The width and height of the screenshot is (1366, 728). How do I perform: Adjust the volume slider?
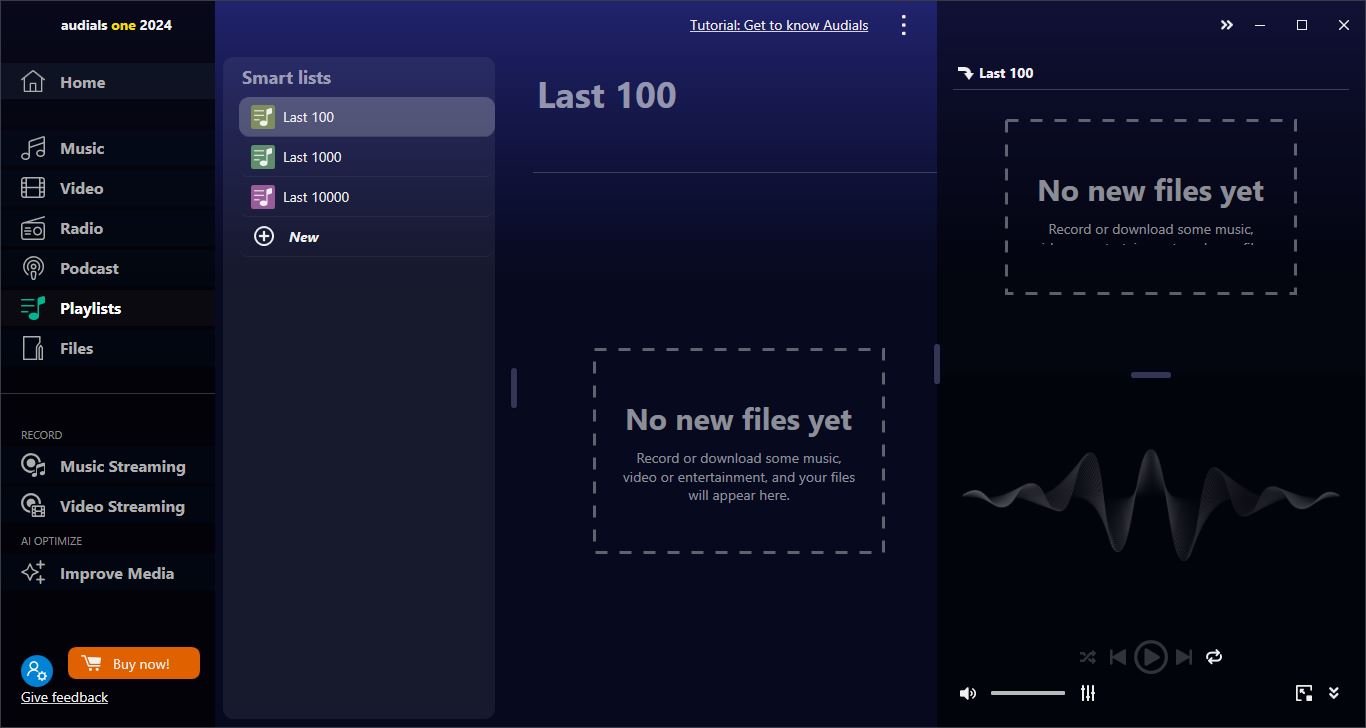point(1028,693)
